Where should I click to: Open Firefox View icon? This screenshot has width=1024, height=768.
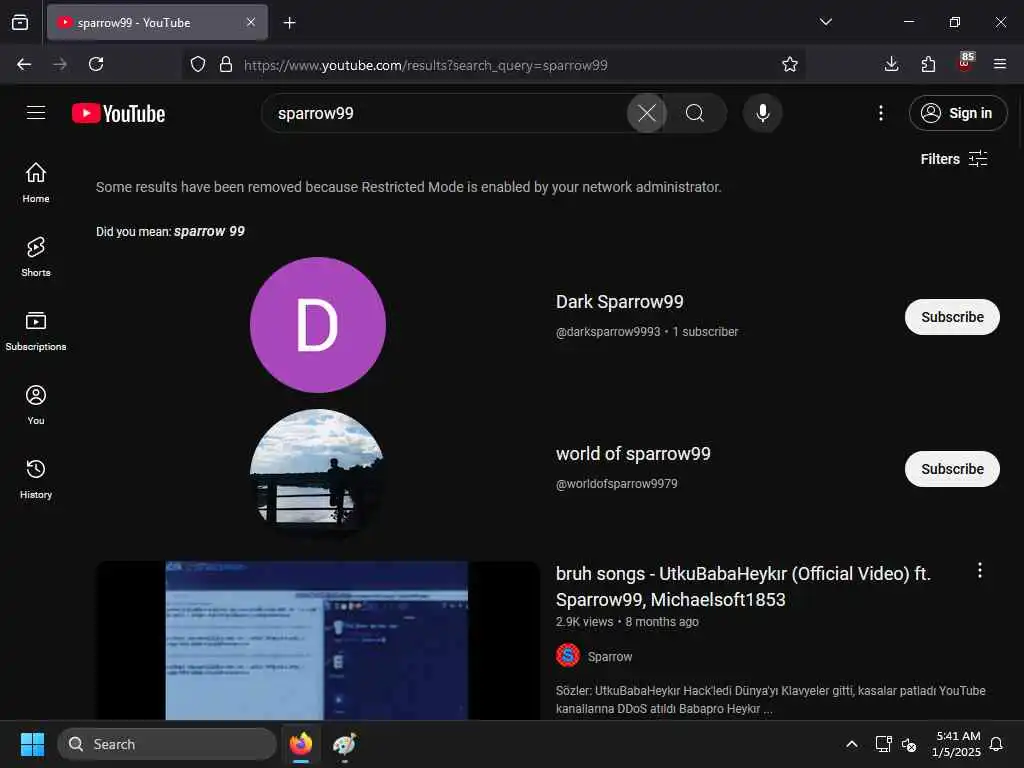pos(20,22)
